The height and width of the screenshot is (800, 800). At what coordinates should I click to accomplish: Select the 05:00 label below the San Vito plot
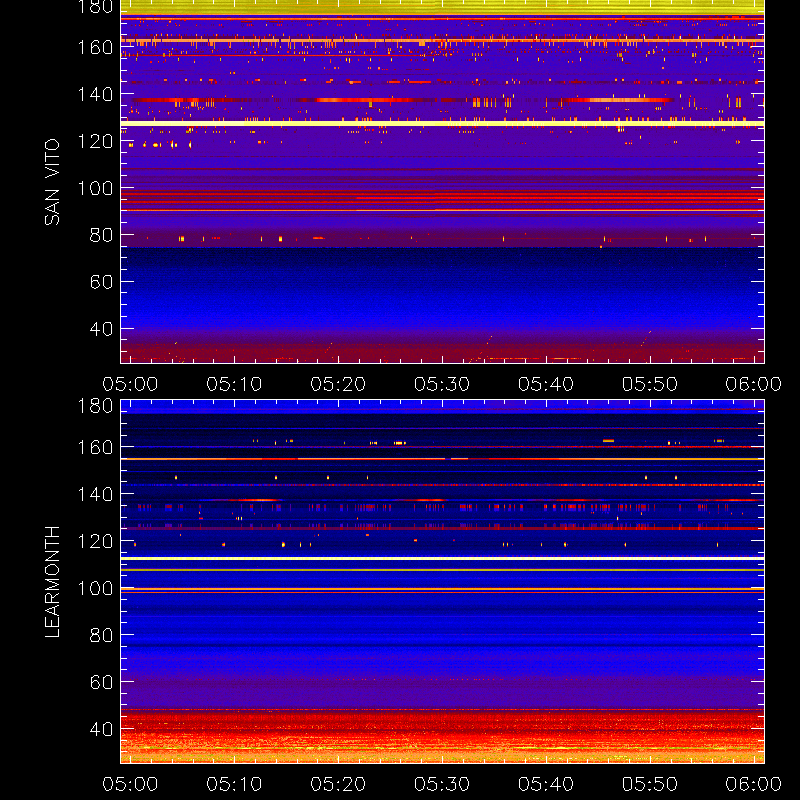[x=130, y=384]
